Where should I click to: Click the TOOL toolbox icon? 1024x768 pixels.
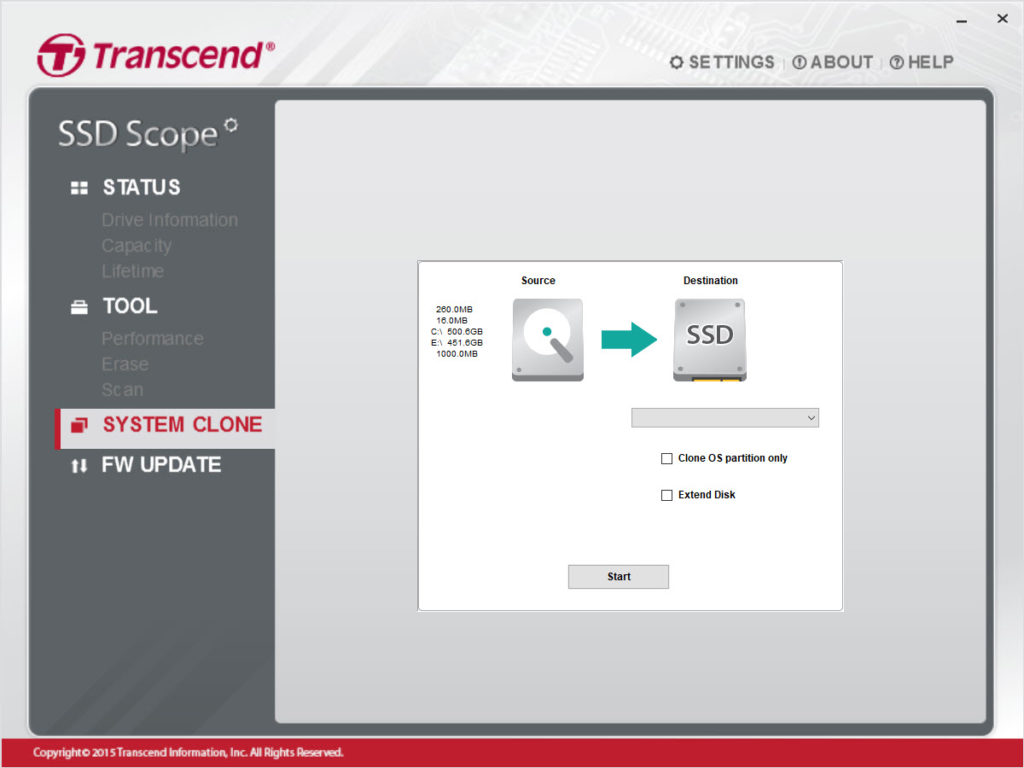79,307
